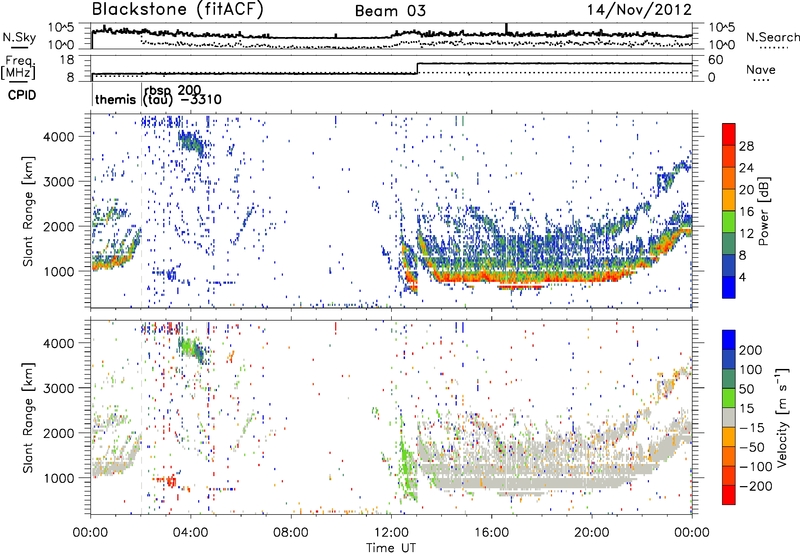Select the 'Velocity [m s-1]' colorbar label
800x554 pixels.
pos(782,417)
